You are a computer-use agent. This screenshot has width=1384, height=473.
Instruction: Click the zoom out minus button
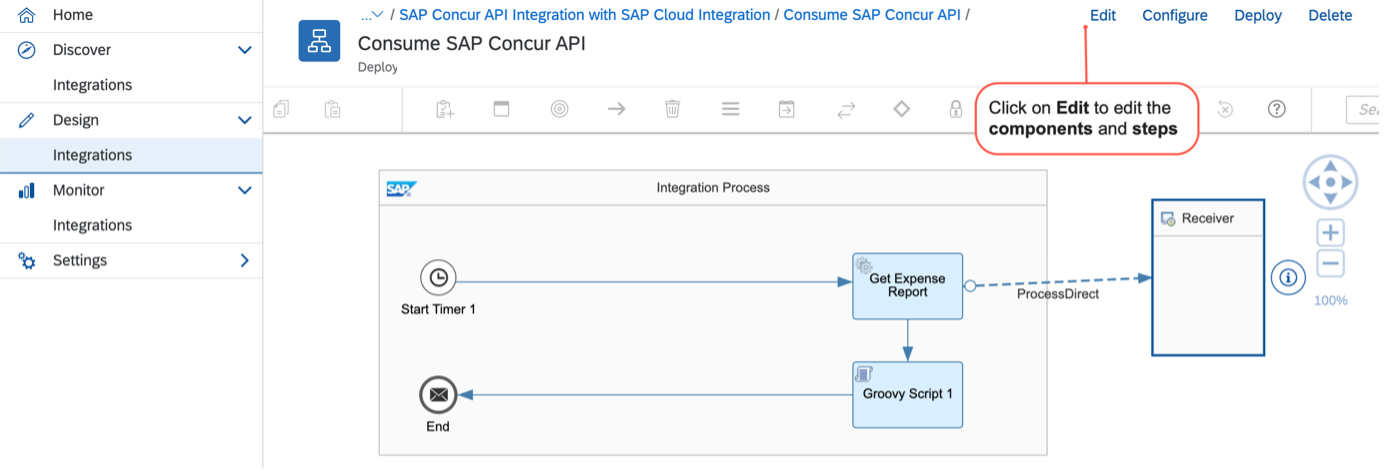[x=1330, y=264]
